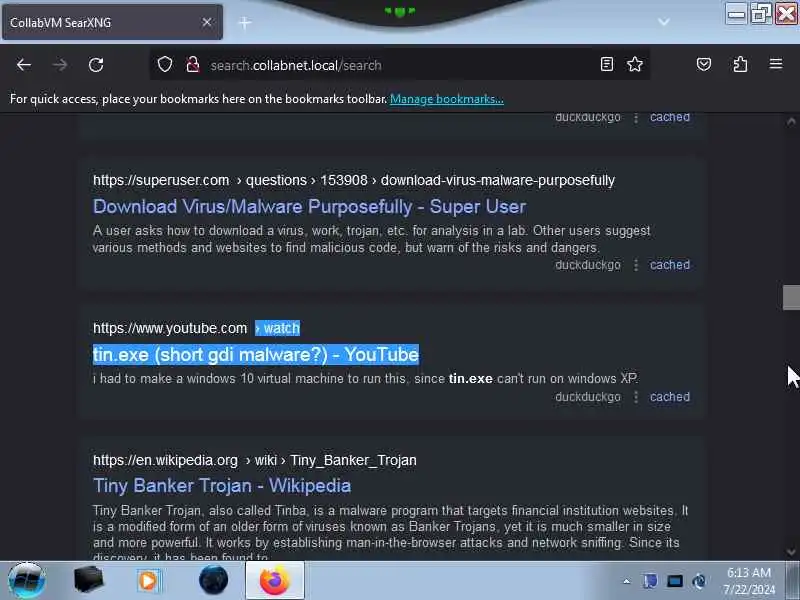Image resolution: width=800 pixels, height=600 pixels.
Task: Toggle reader view in address bar
Action: click(x=607, y=64)
